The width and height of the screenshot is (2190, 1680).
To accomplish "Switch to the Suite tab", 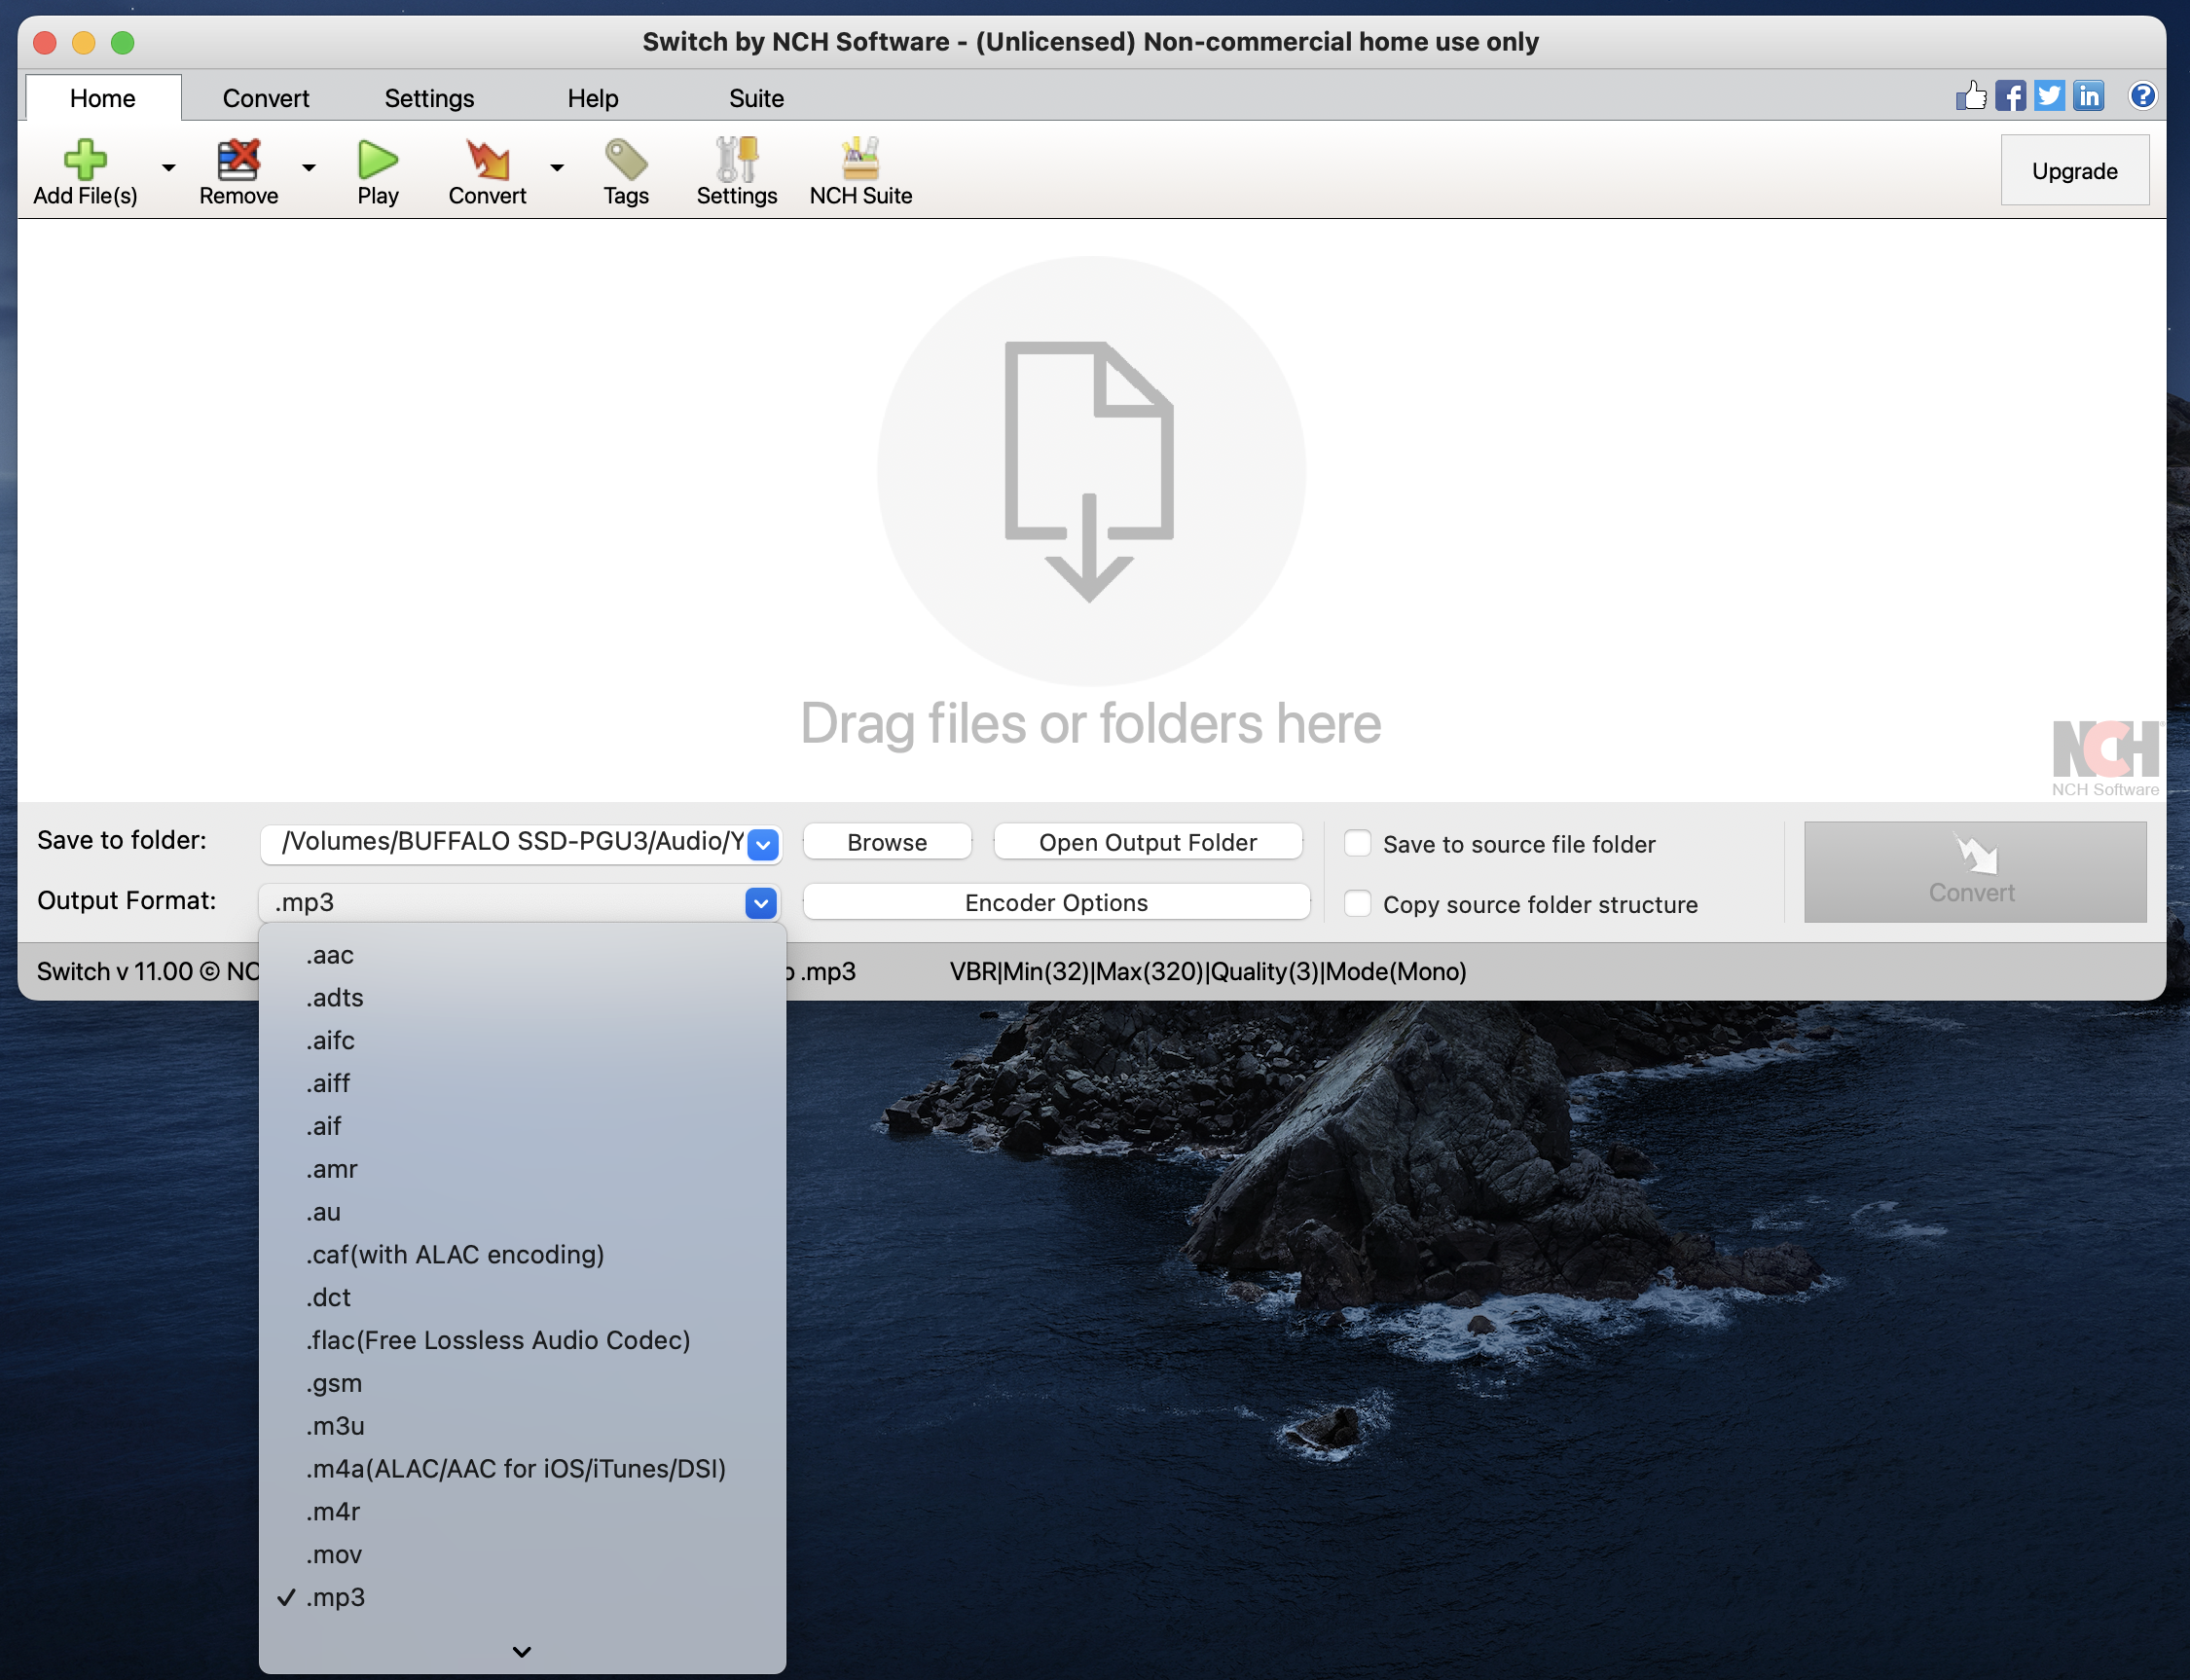I will click(x=756, y=98).
